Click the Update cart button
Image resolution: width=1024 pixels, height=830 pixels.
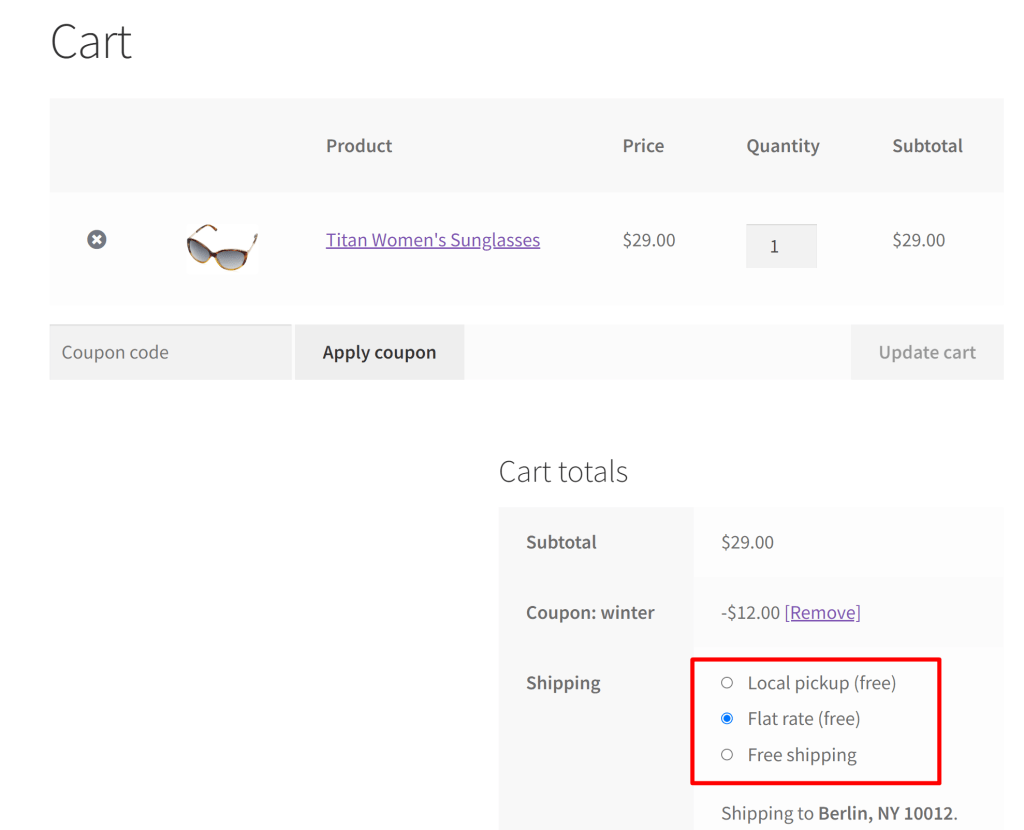926,352
